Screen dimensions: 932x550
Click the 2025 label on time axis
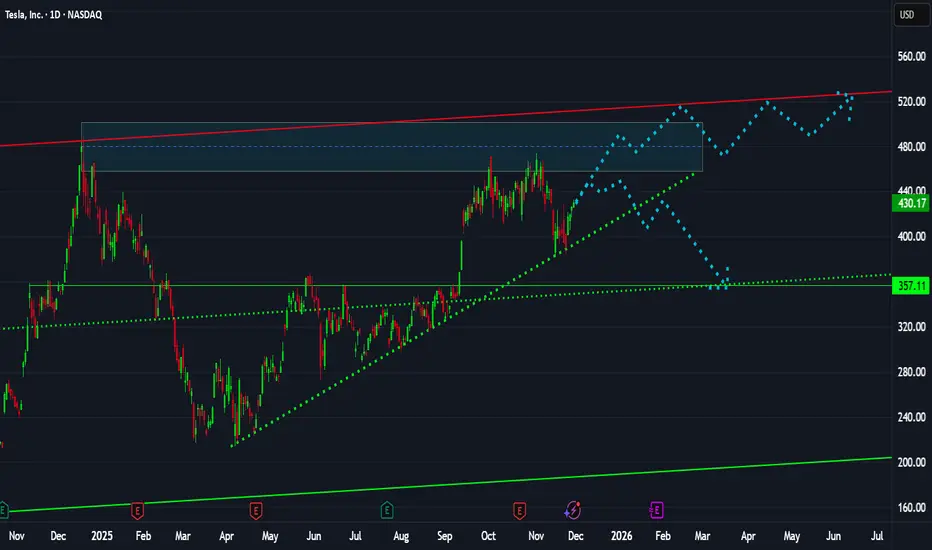(102, 536)
